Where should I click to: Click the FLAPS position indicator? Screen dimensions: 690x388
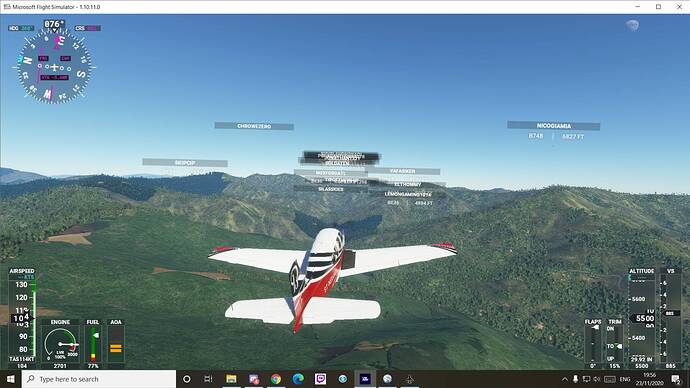click(x=593, y=343)
